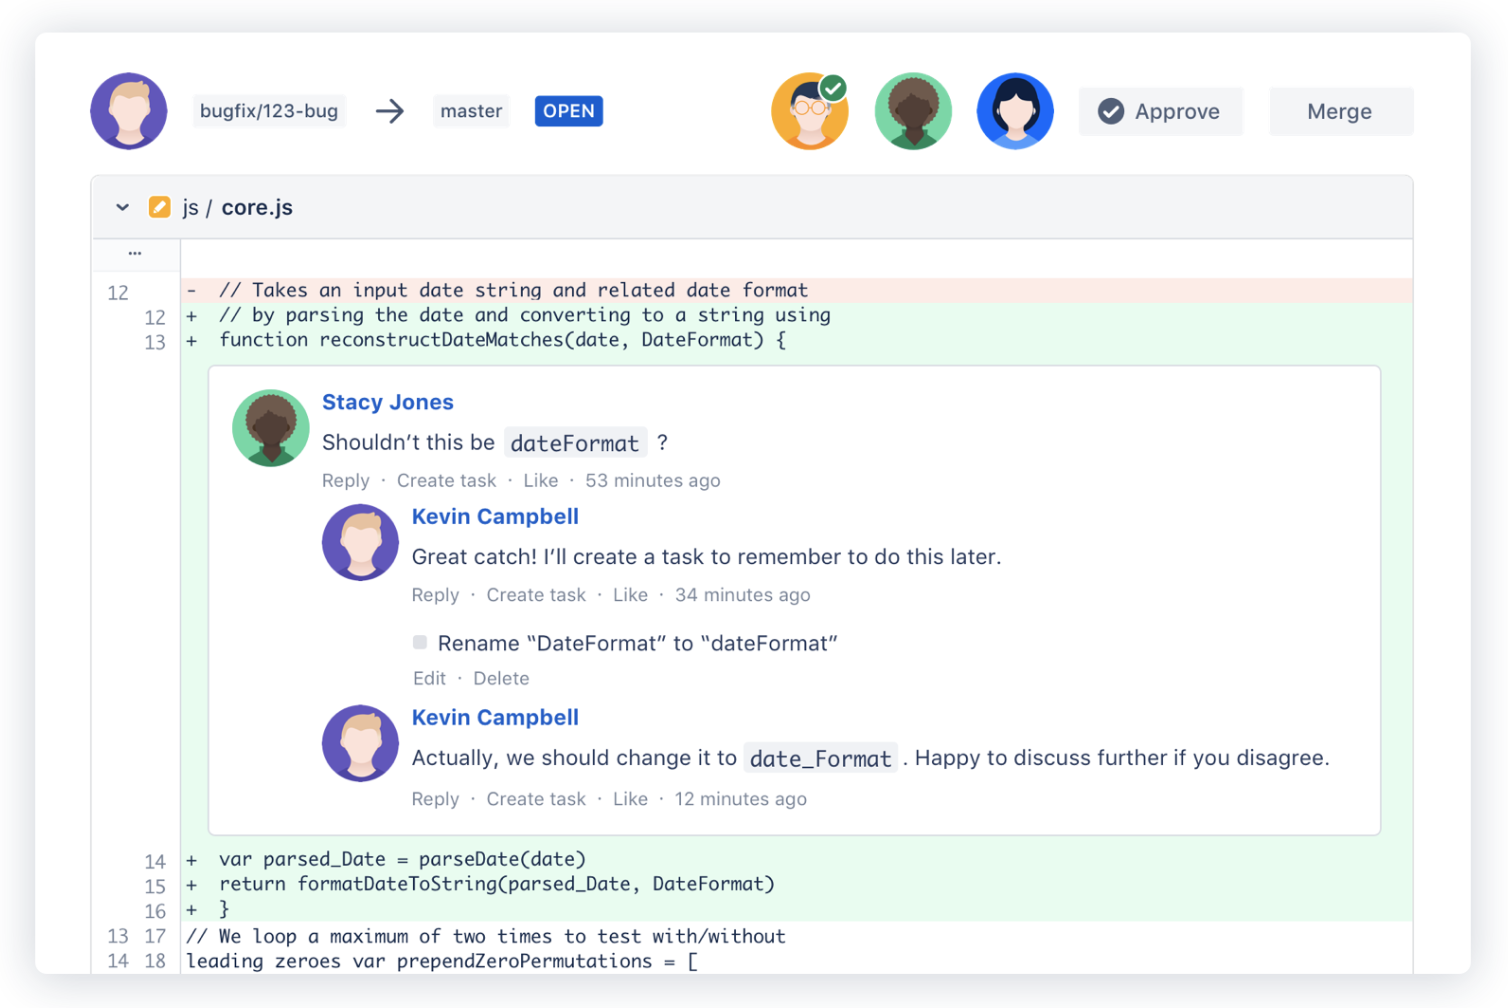
Task: Click the Merge button
Action: pos(1340,111)
